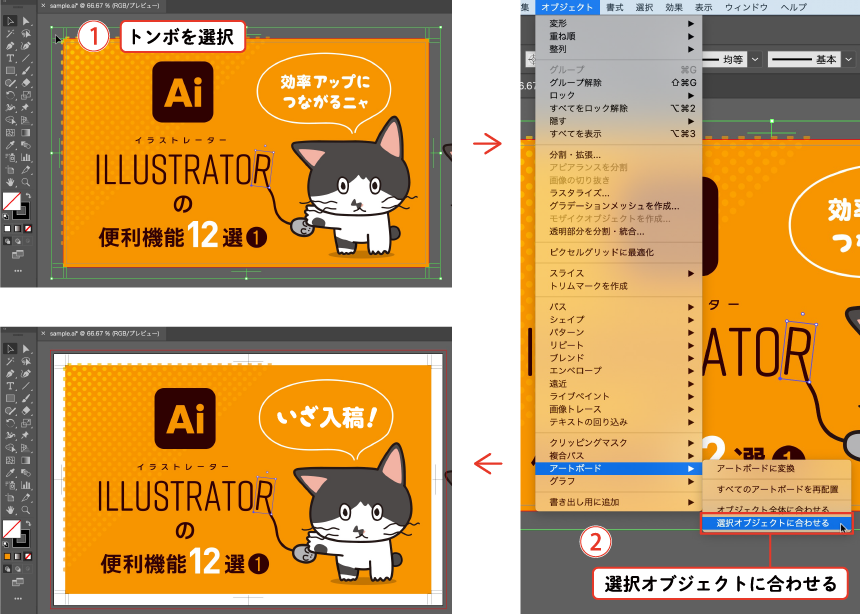Choose the Pen tool in bottom-left toolbar
The height and width of the screenshot is (614, 860).
pyautogui.click(x=8, y=373)
